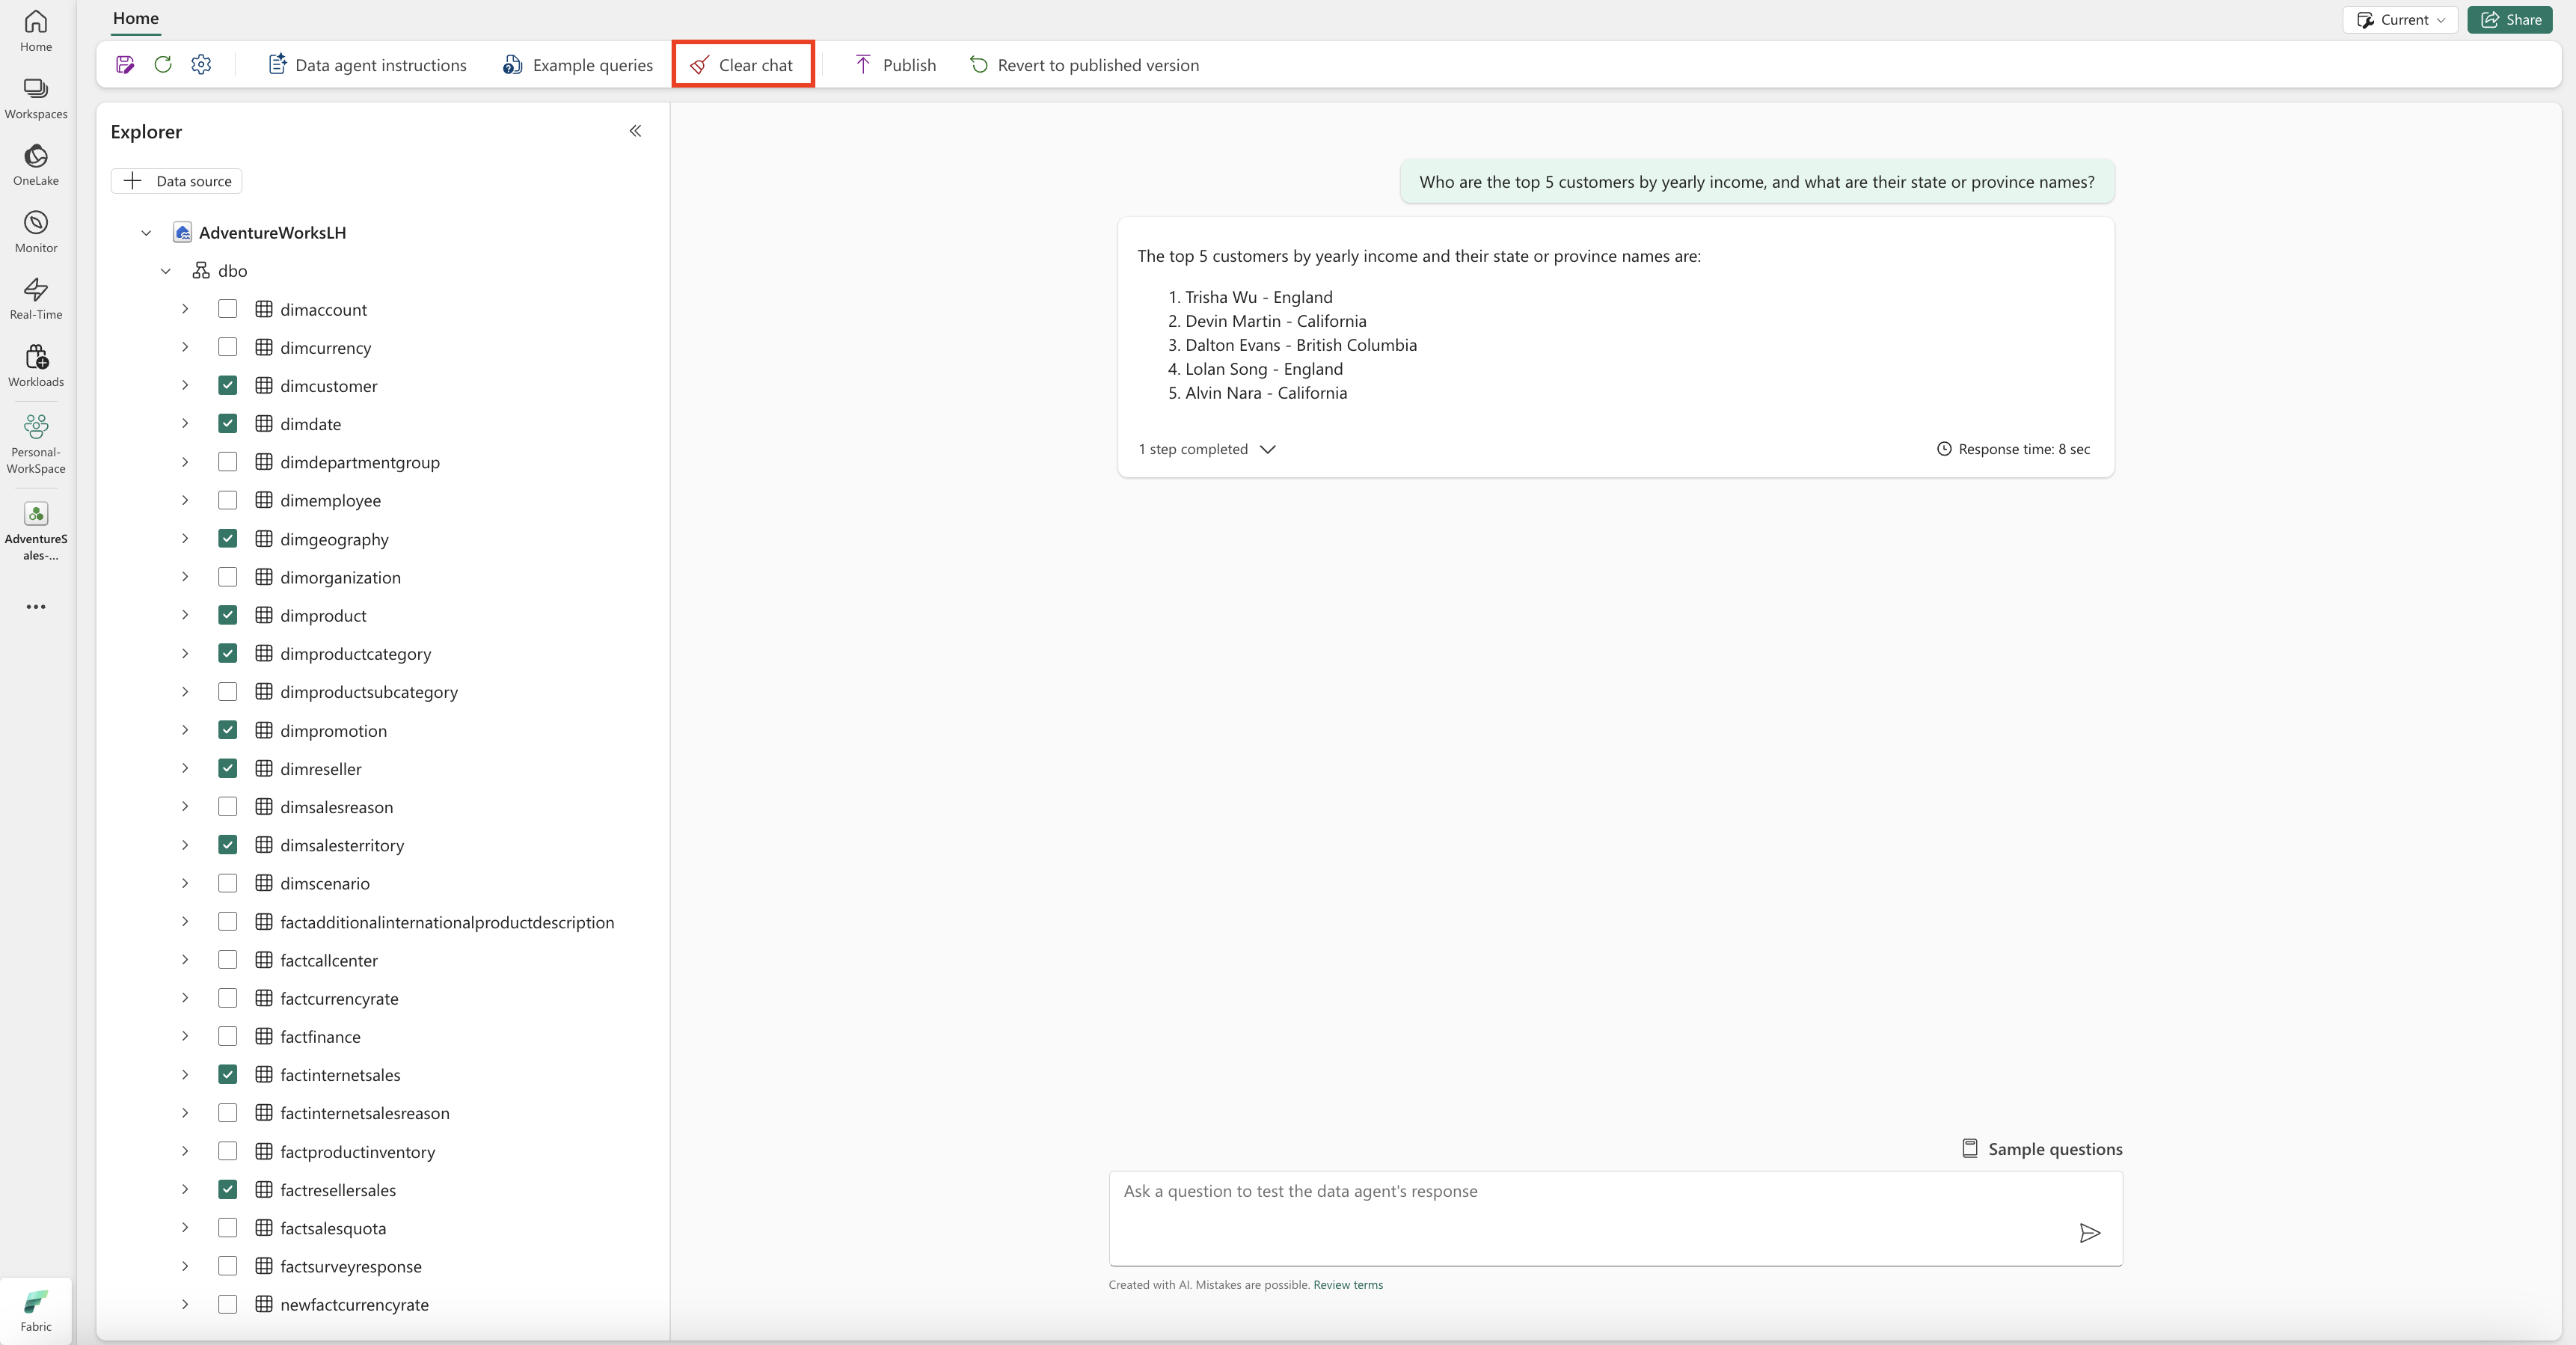
Task: Expand the dimdepartmentgroup table columns
Action: click(x=185, y=463)
